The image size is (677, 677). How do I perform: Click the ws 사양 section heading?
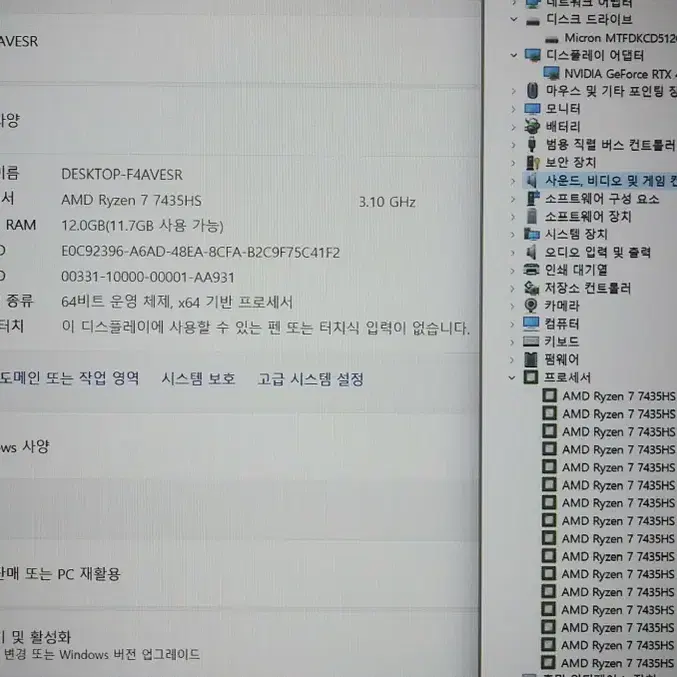click(x=25, y=446)
